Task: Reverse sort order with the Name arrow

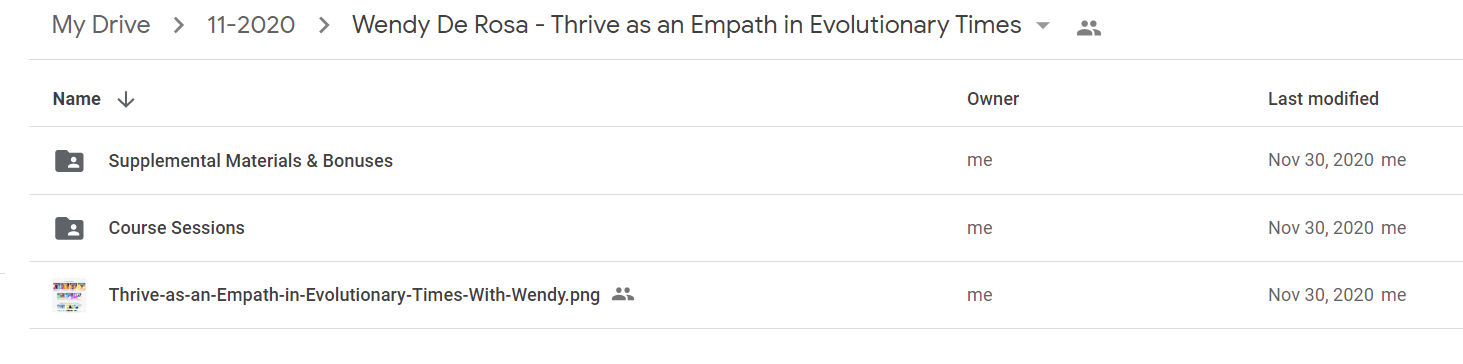Action: (x=125, y=99)
